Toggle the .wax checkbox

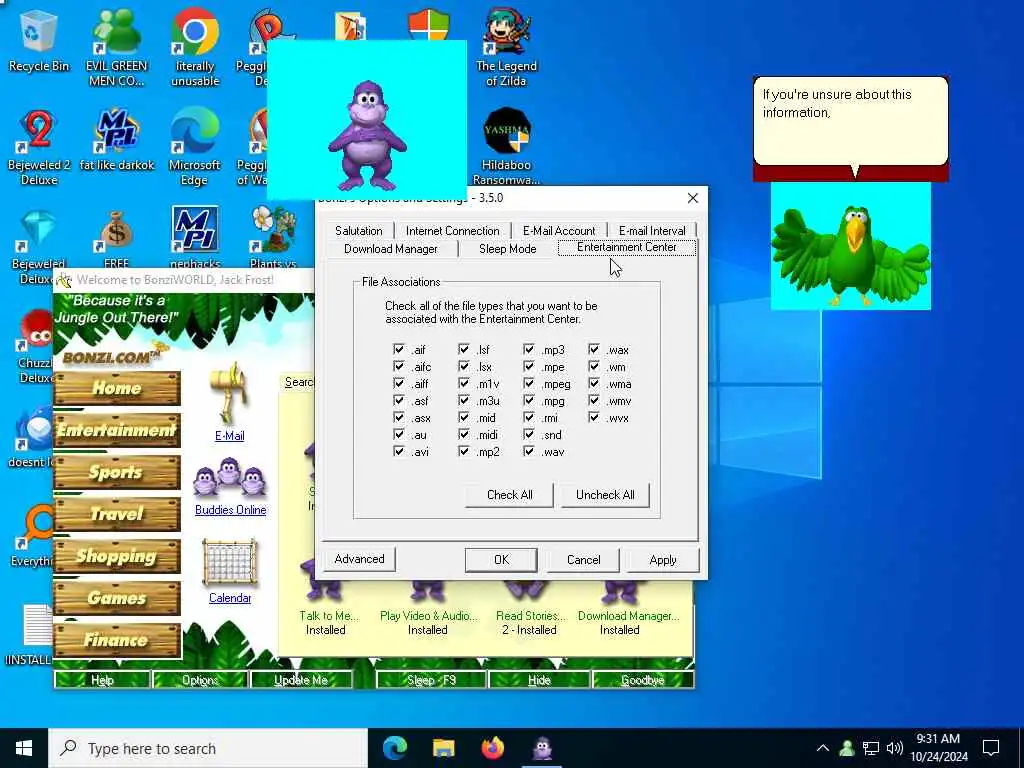click(594, 349)
